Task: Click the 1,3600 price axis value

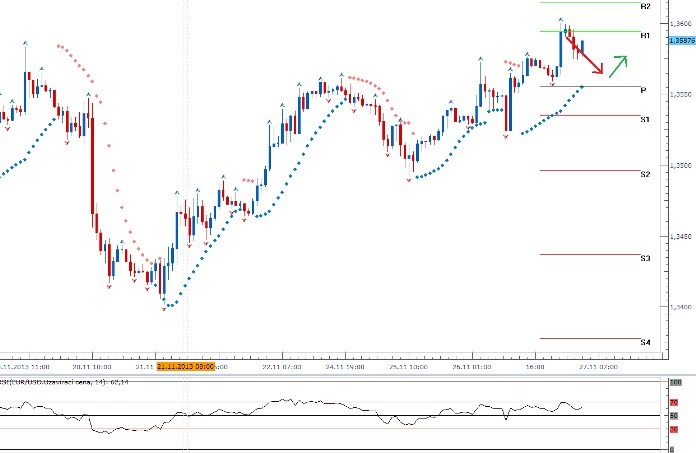Action: point(681,23)
